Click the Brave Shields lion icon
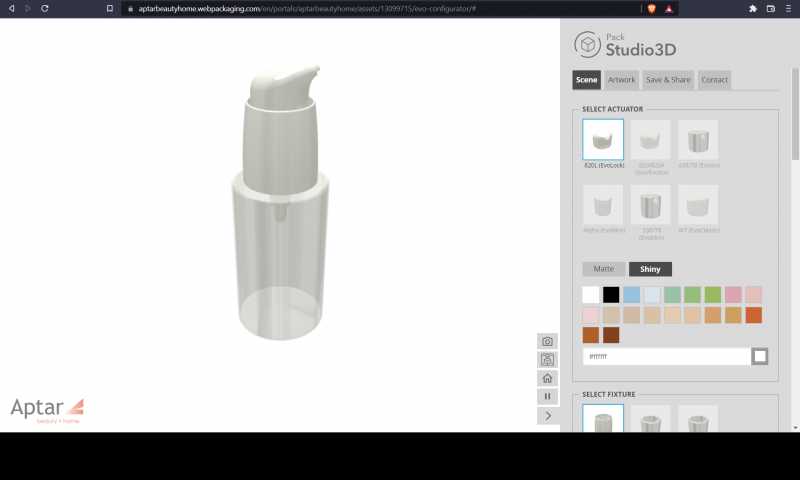 pos(651,8)
